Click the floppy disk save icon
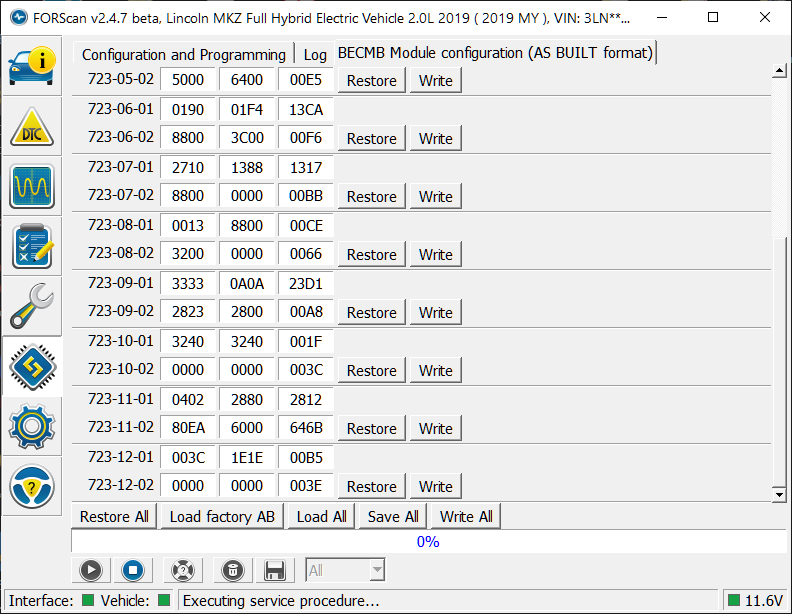The width and height of the screenshot is (792, 614). point(275,571)
